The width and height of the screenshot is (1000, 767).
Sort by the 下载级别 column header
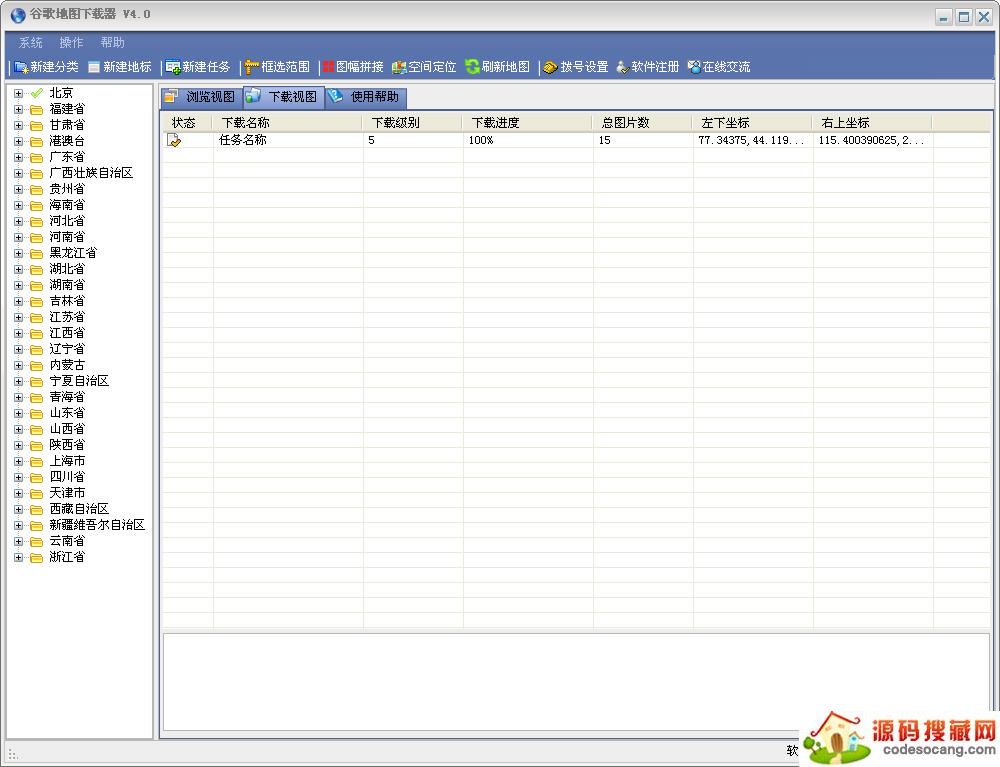click(x=413, y=122)
